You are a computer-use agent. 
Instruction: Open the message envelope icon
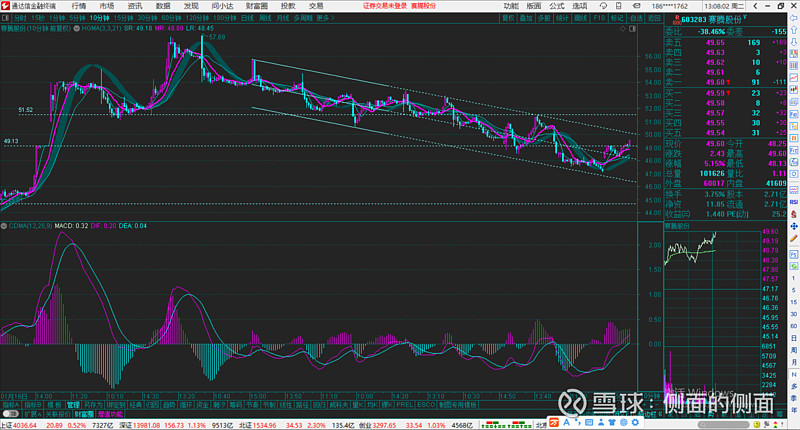[x=636, y=6]
